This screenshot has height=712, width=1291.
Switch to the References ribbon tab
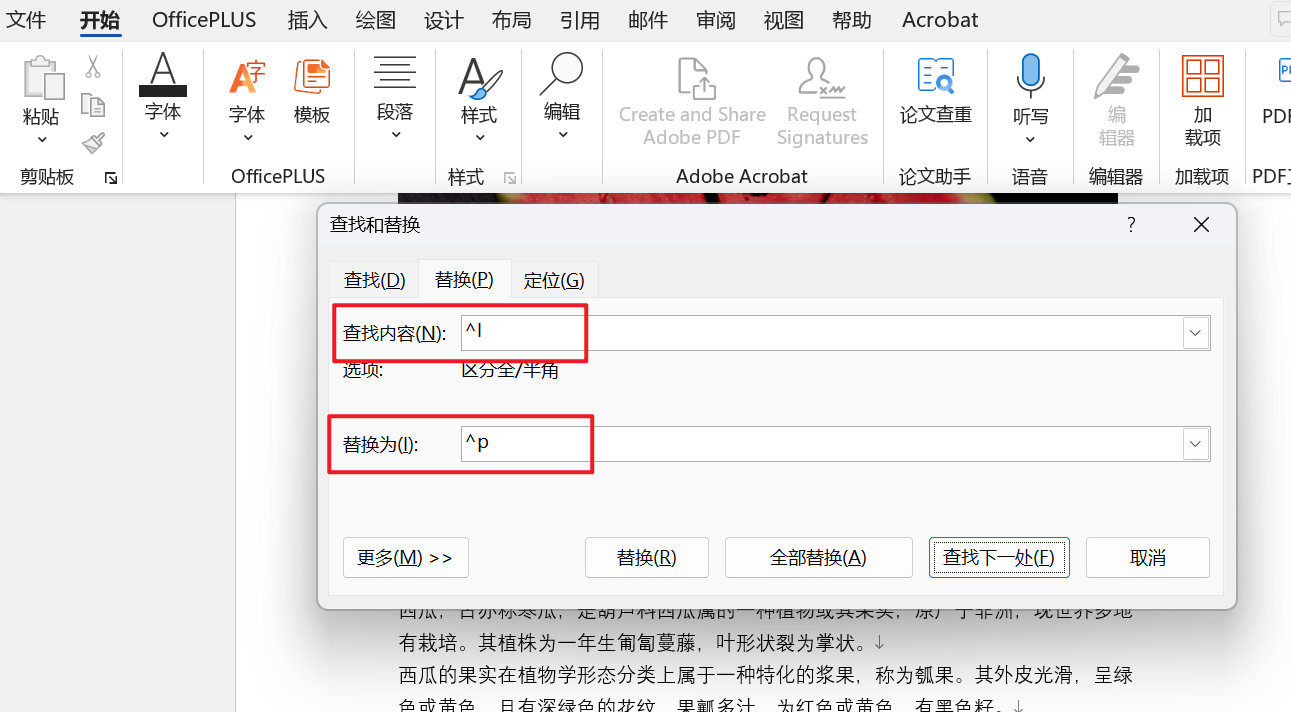click(580, 20)
